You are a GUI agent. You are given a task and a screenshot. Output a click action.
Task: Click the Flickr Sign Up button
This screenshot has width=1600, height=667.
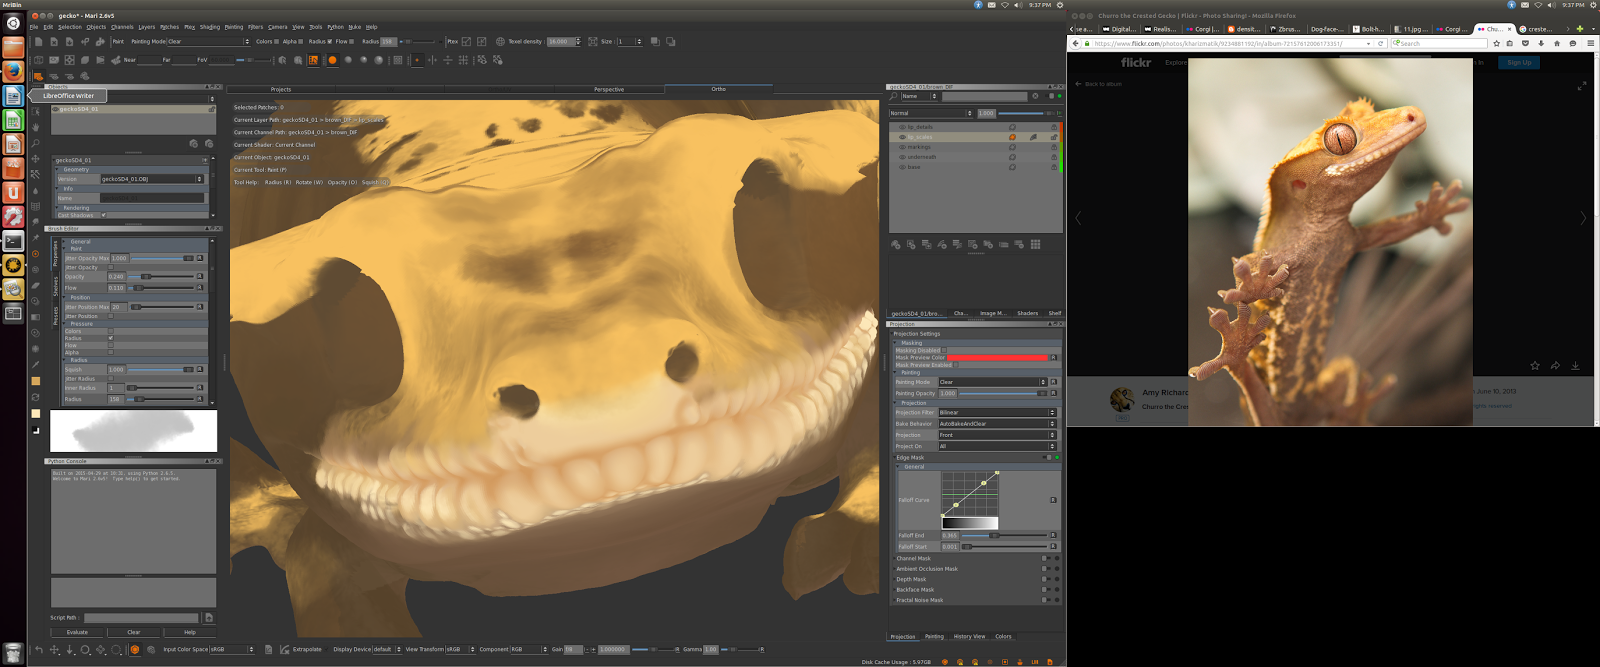click(1519, 62)
